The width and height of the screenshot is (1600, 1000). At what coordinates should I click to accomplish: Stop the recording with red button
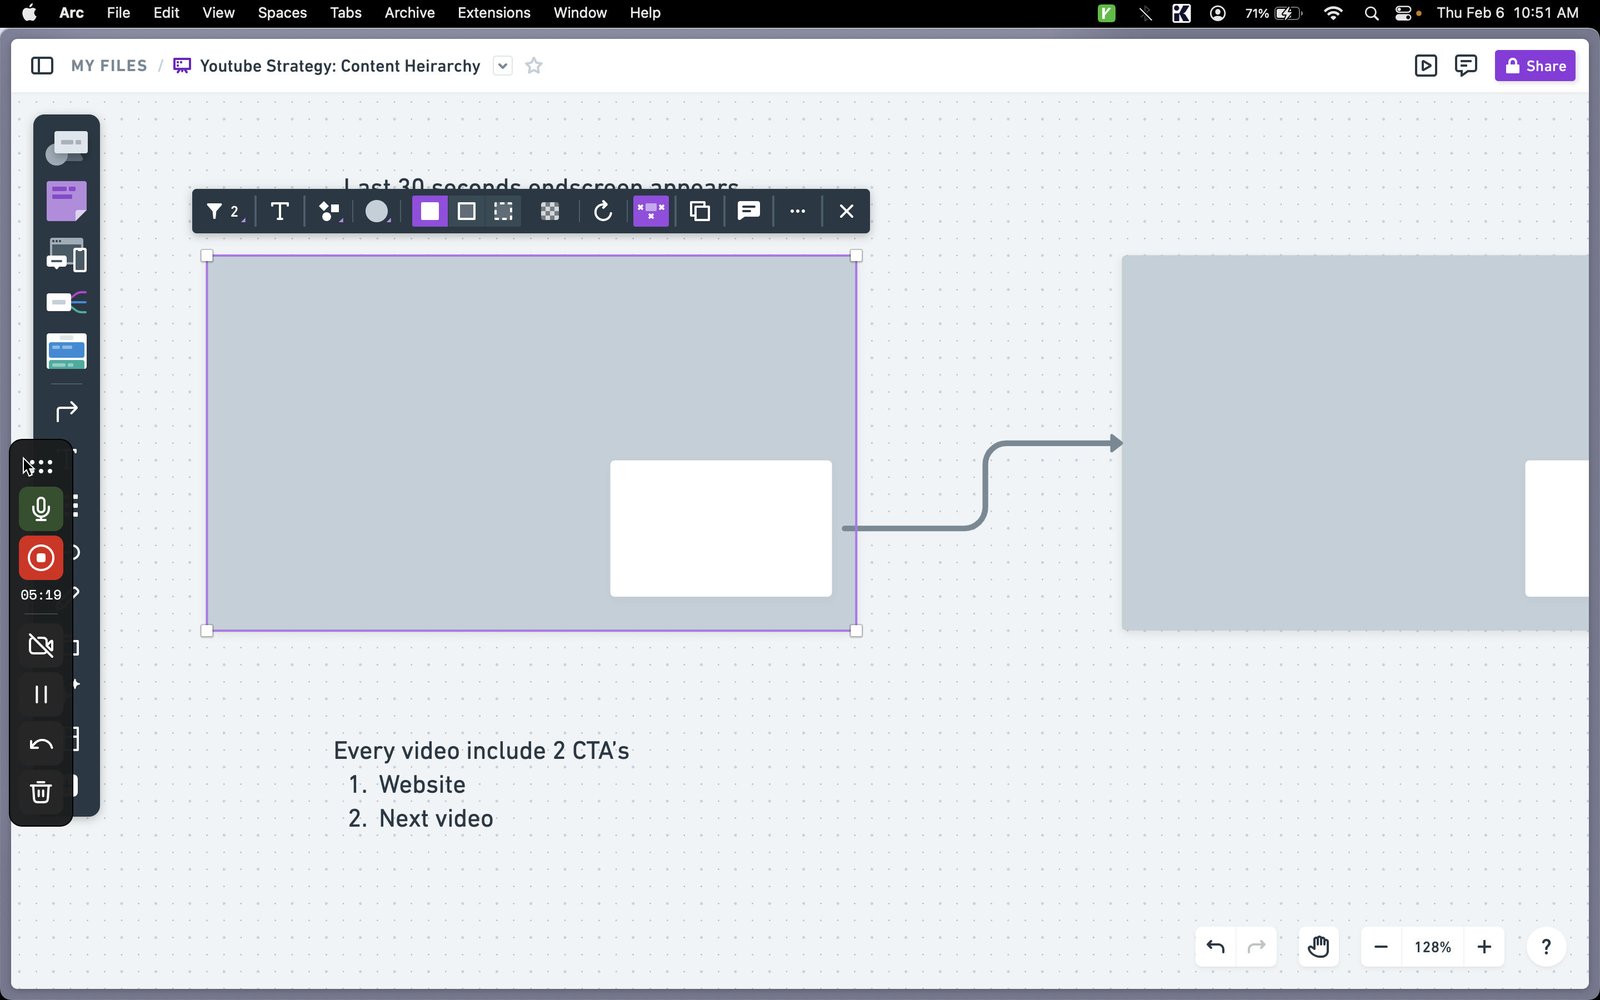[x=41, y=558]
